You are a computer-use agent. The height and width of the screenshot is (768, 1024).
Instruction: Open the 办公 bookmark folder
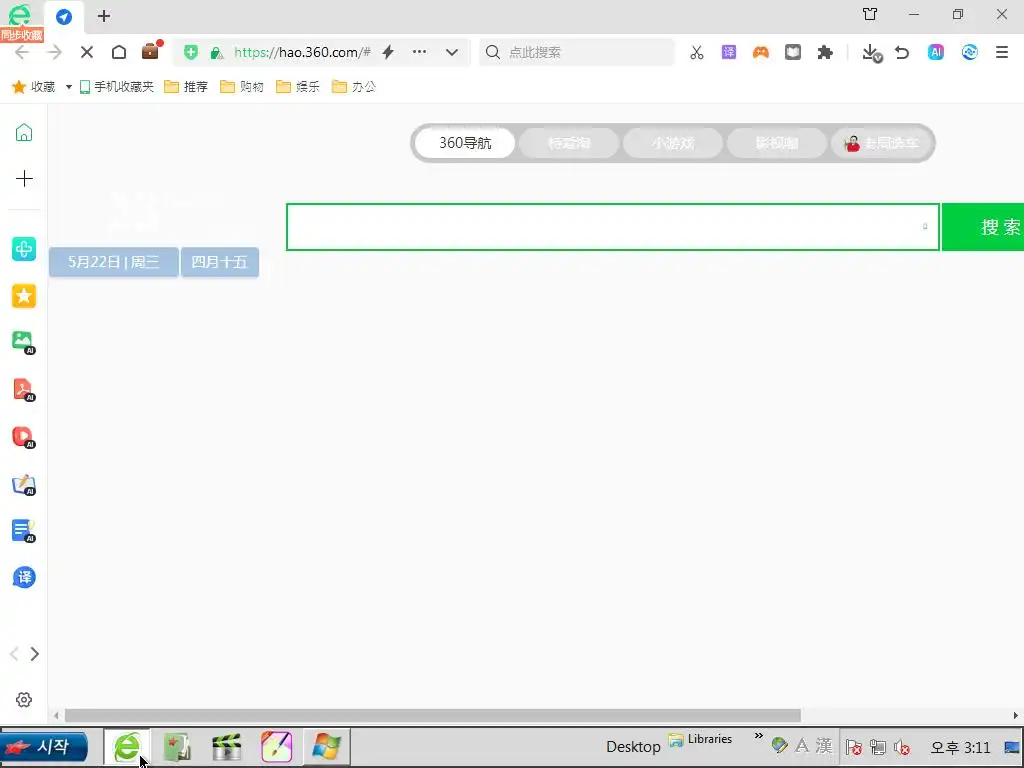pyautogui.click(x=354, y=87)
